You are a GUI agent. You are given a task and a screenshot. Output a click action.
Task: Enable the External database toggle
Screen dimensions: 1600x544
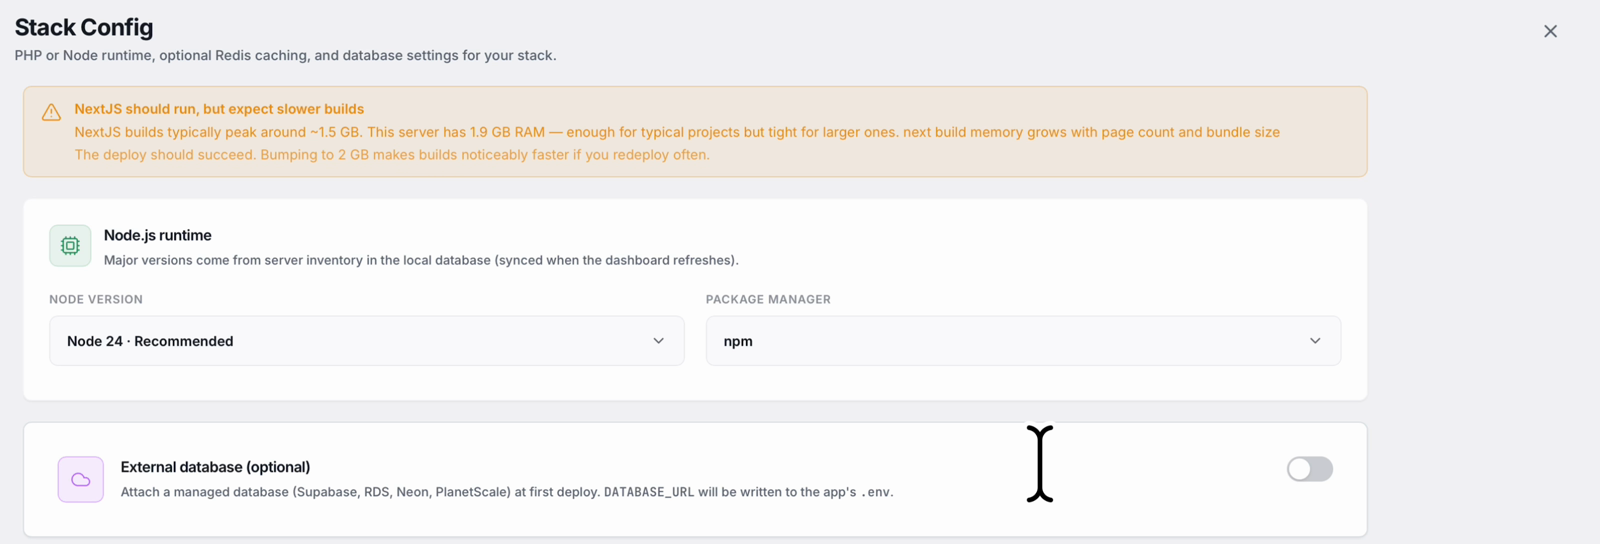[1309, 469]
